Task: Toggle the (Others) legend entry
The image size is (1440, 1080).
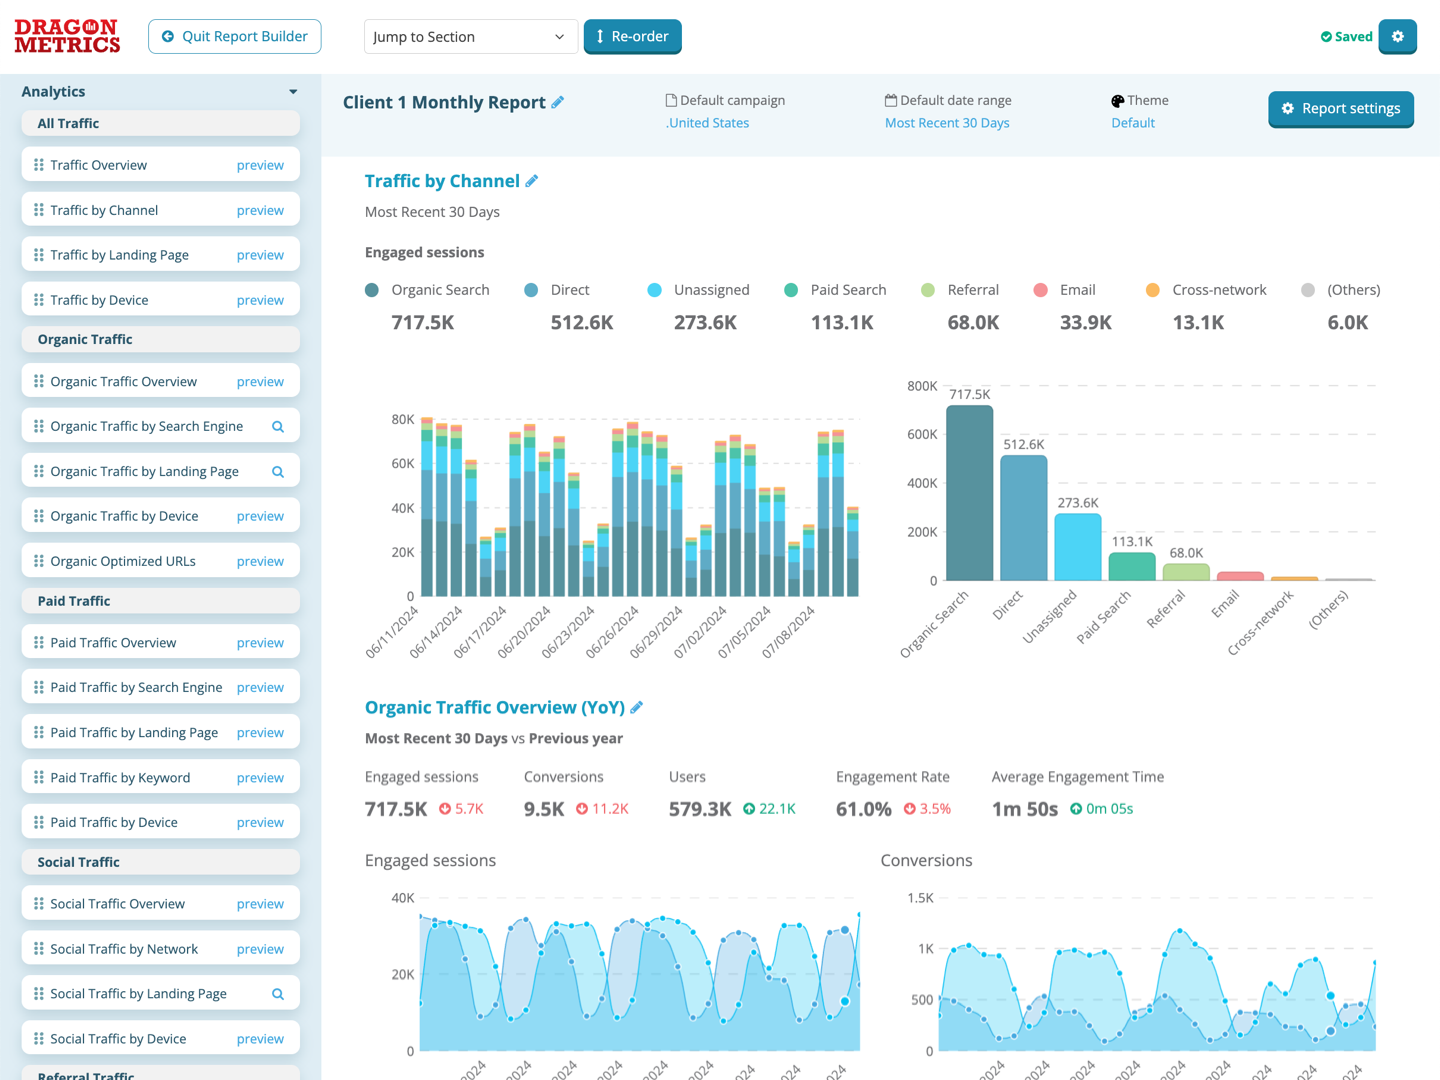Action: (x=1341, y=290)
